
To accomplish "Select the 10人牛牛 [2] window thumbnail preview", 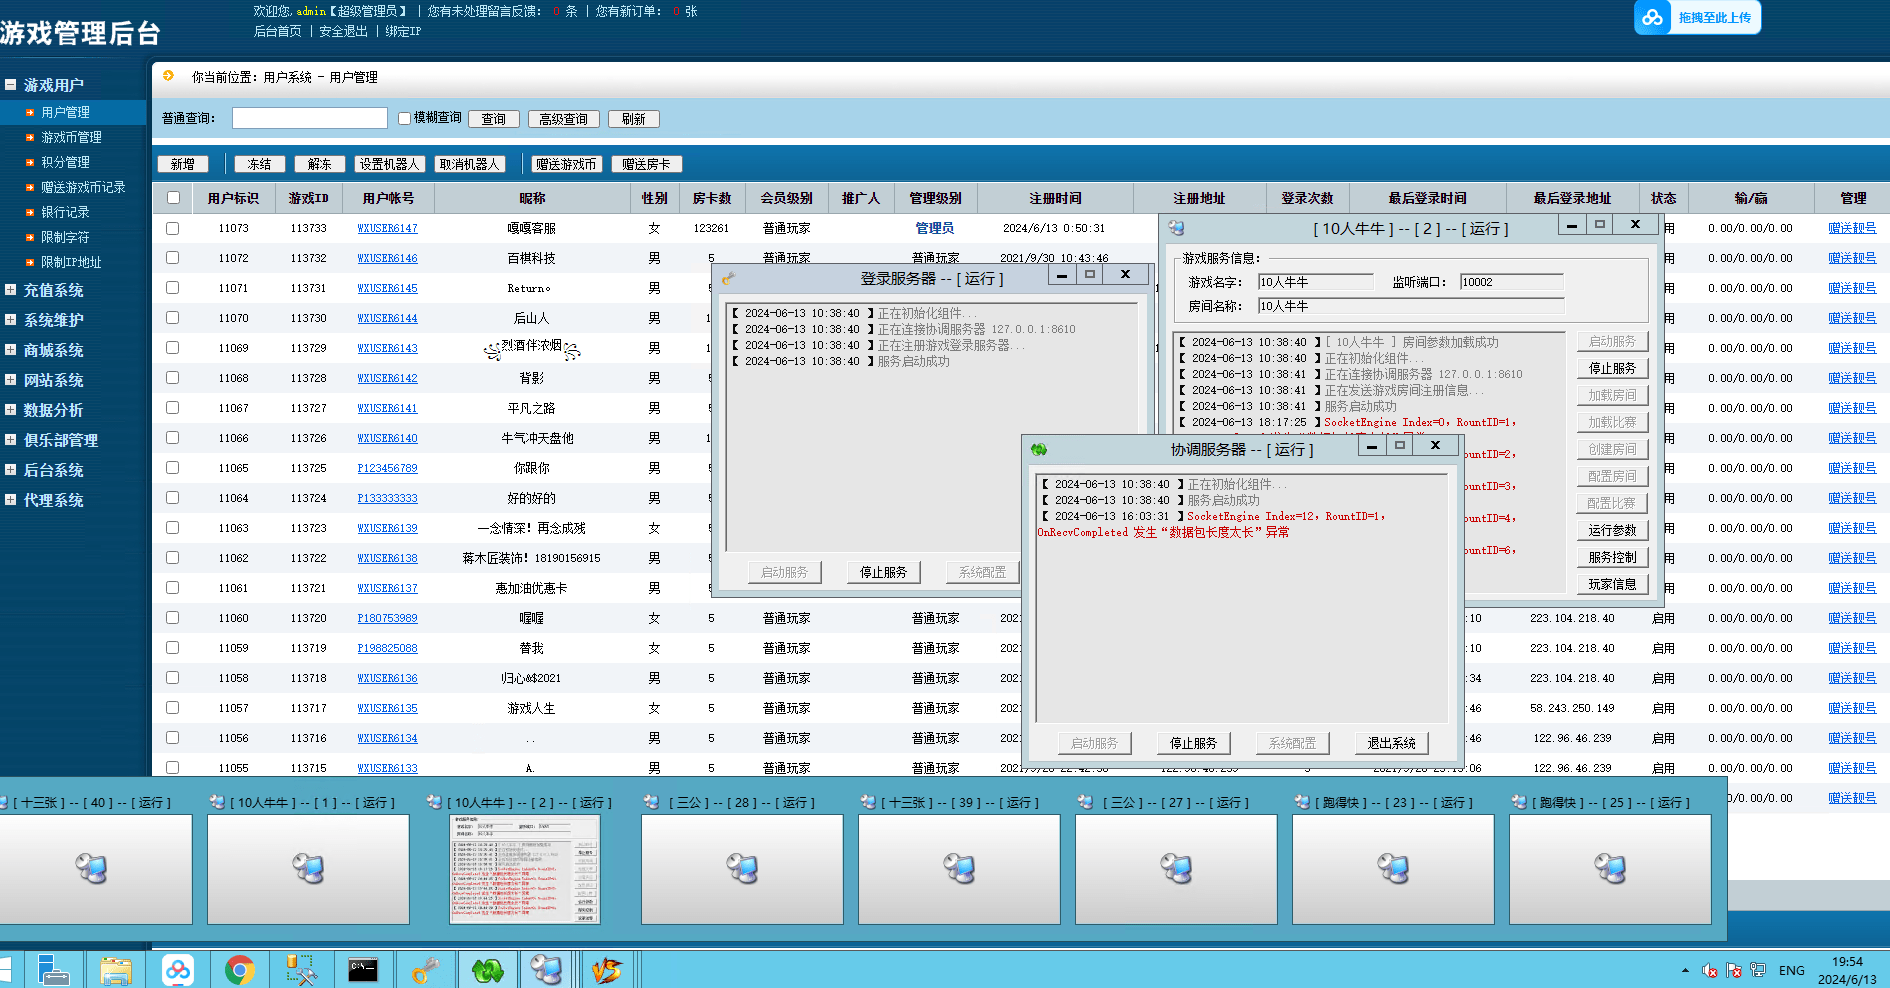I will [525, 869].
